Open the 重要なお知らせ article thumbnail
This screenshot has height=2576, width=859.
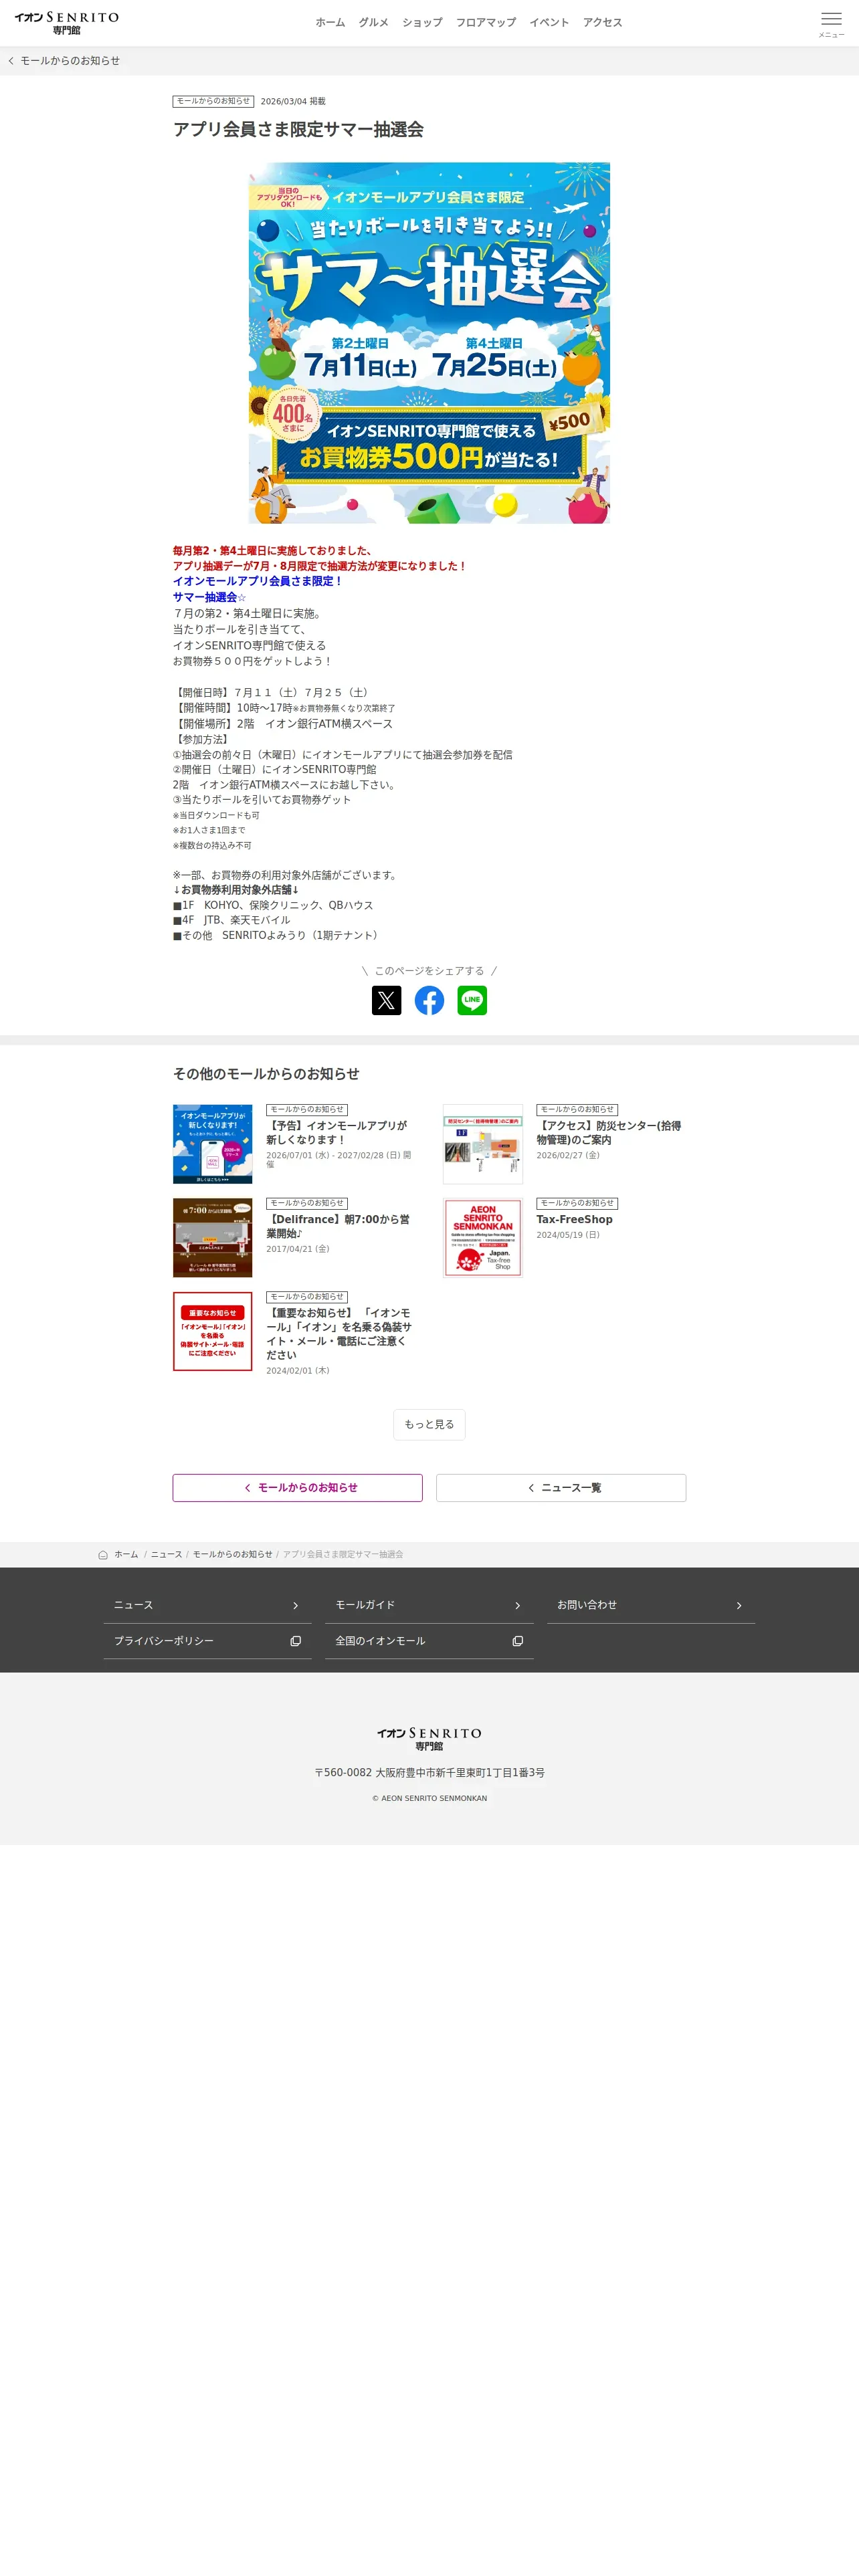point(213,1331)
